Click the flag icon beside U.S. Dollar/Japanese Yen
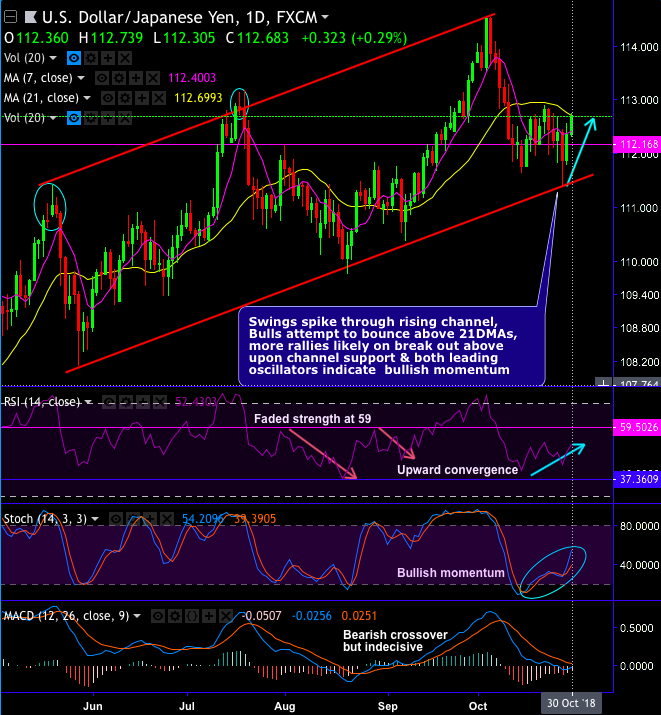The image size is (661, 715). 31,18
